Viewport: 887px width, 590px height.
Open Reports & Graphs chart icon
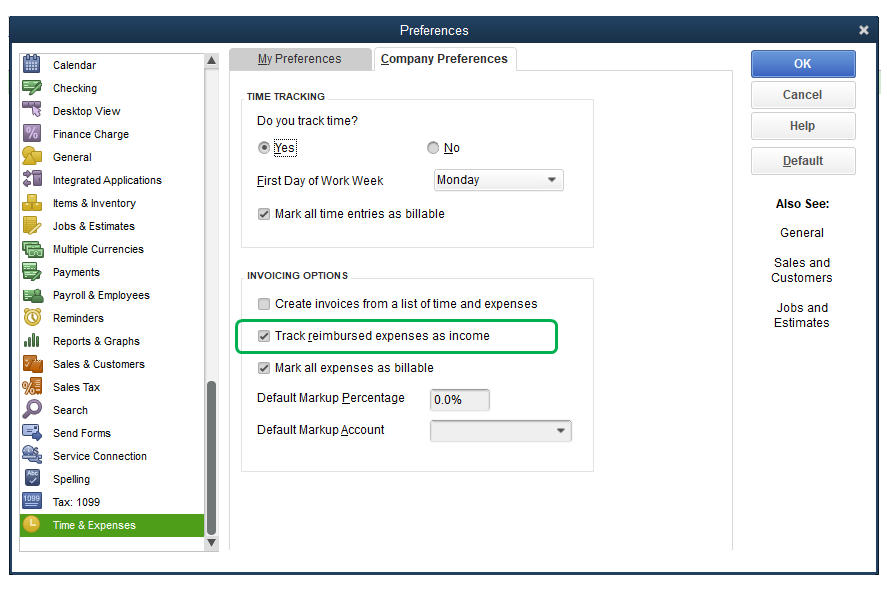(x=32, y=341)
